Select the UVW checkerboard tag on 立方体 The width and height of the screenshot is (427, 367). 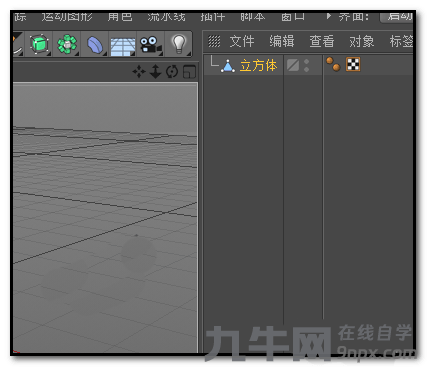[x=353, y=64]
